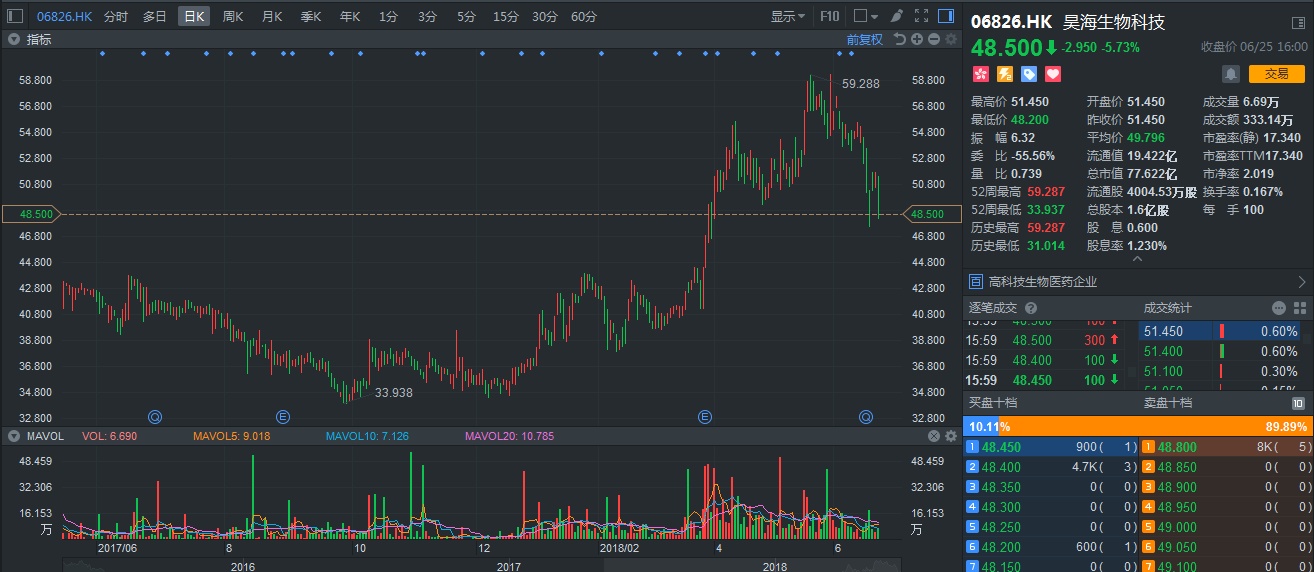Click the buy/sell ratio bar
Image resolution: width=1314 pixels, height=572 pixels.
point(1138,425)
